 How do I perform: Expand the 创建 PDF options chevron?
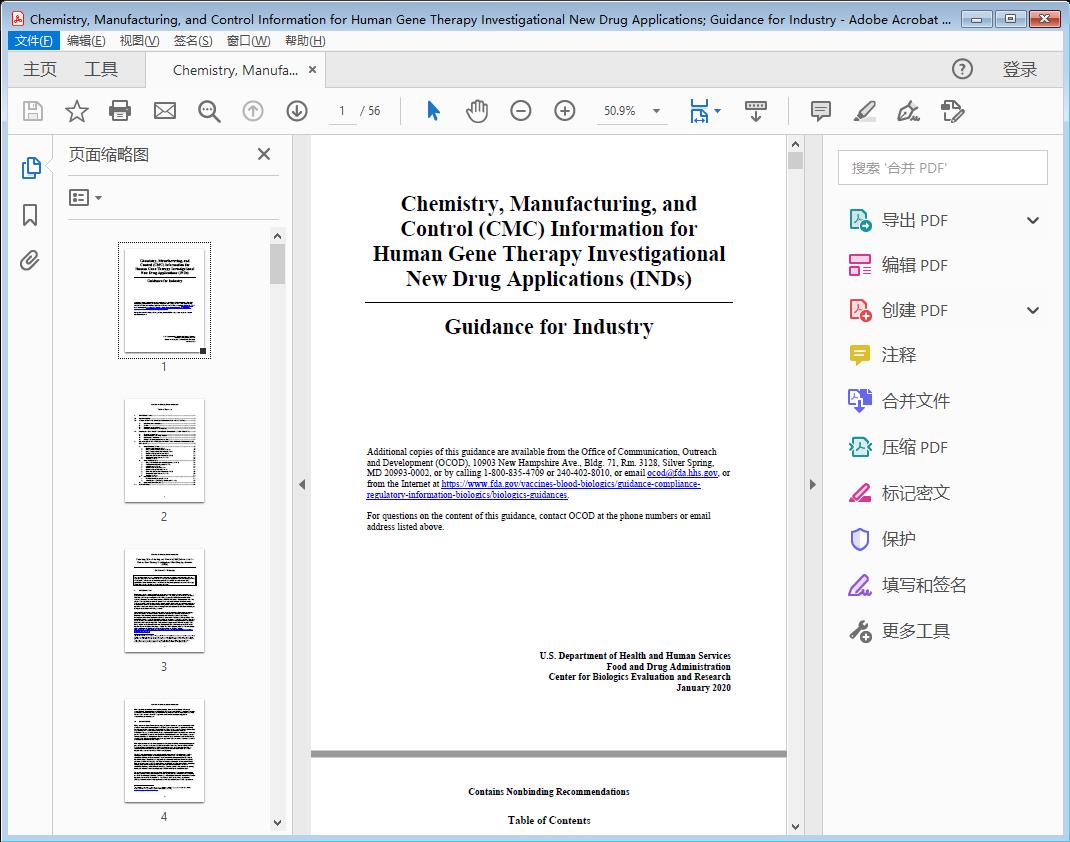click(1031, 310)
